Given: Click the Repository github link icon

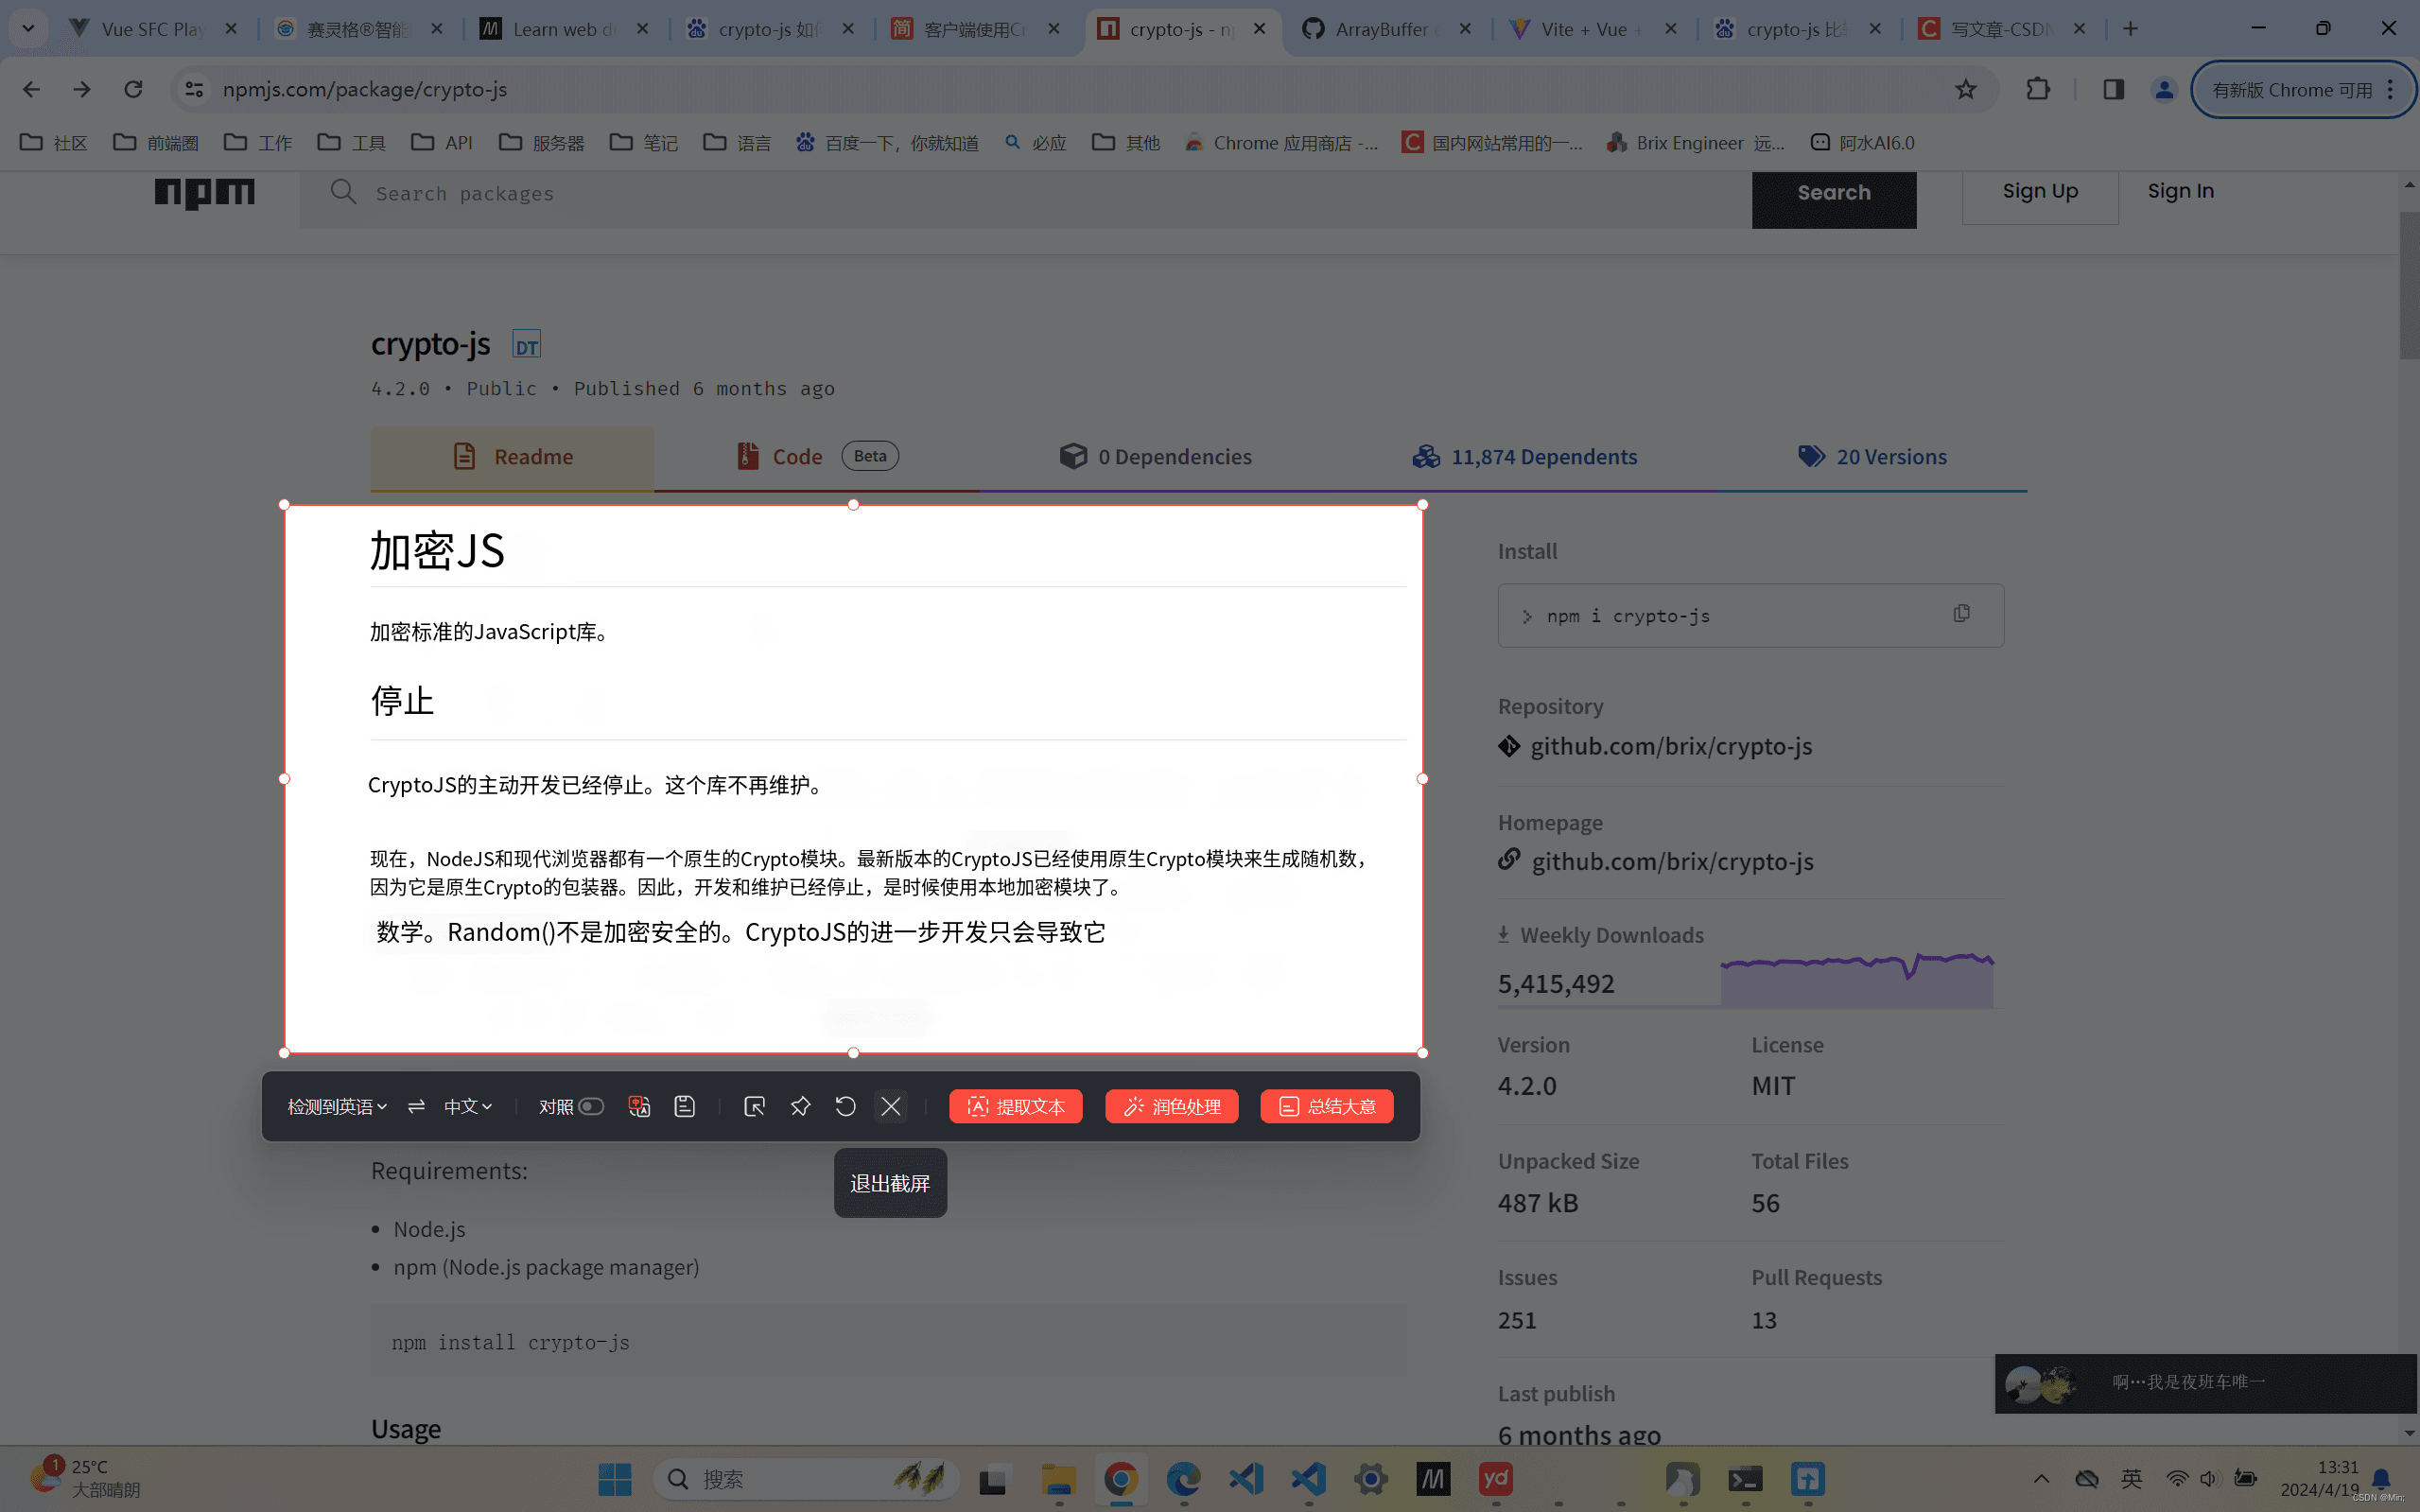Looking at the screenshot, I should coord(1507,744).
